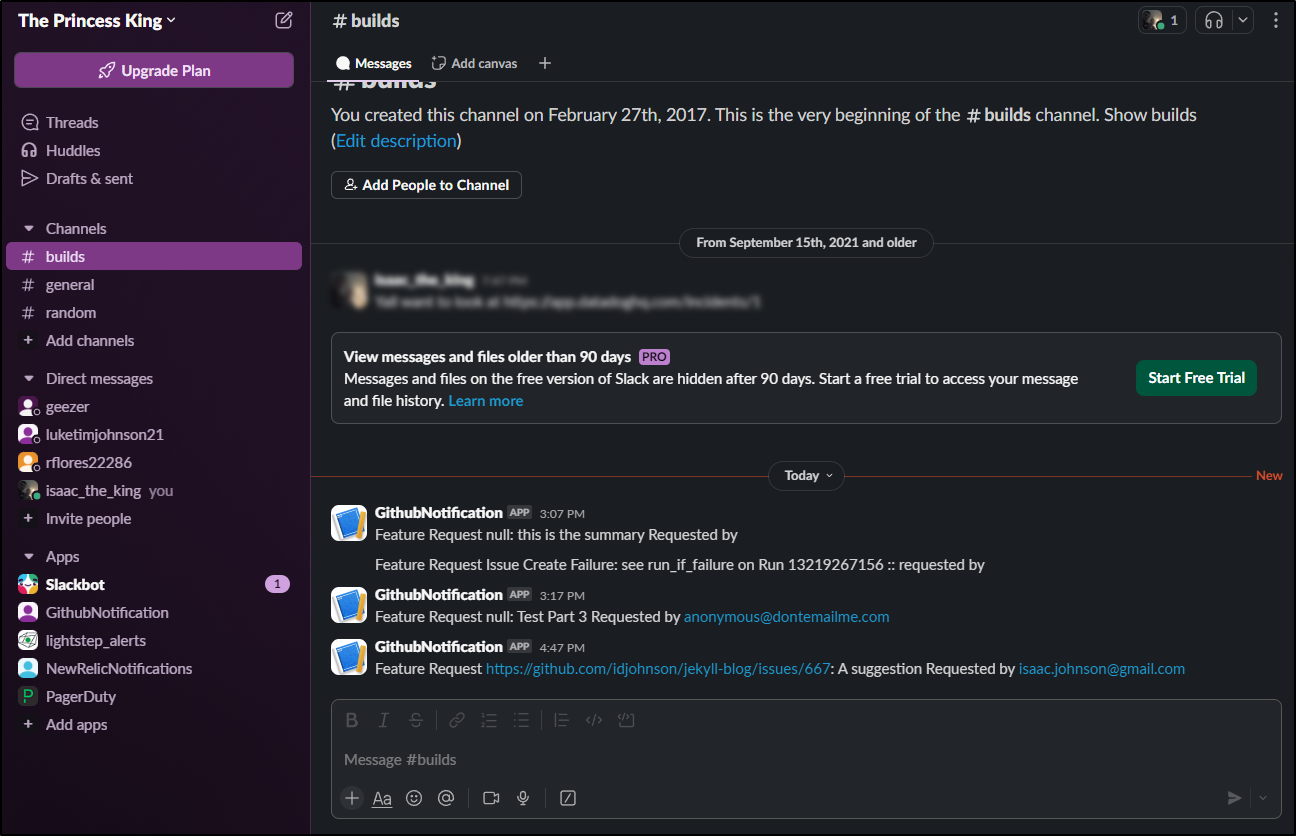Open Drafts & sent

pyautogui.click(x=89, y=178)
